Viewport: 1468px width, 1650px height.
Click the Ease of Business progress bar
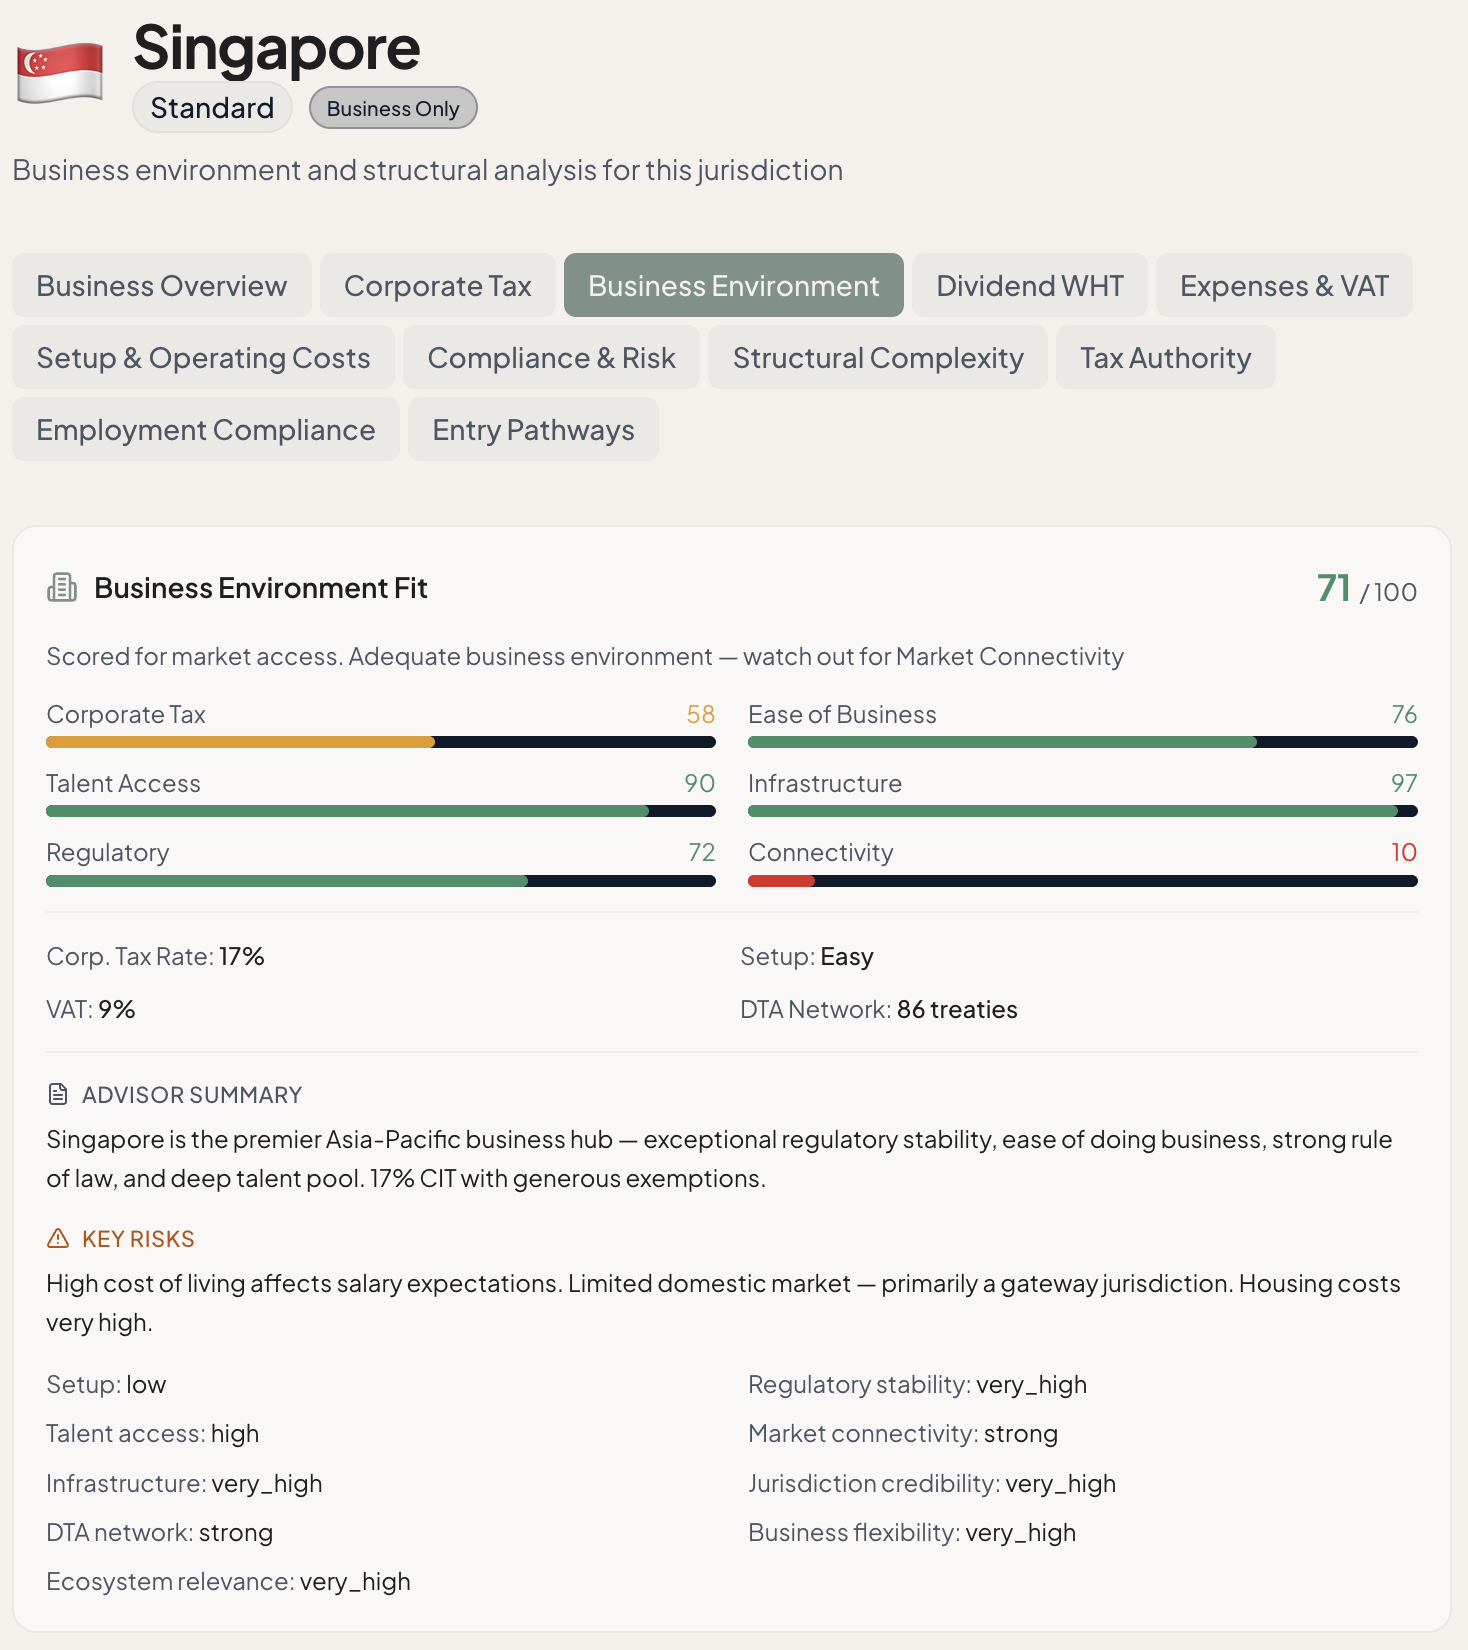(1083, 742)
